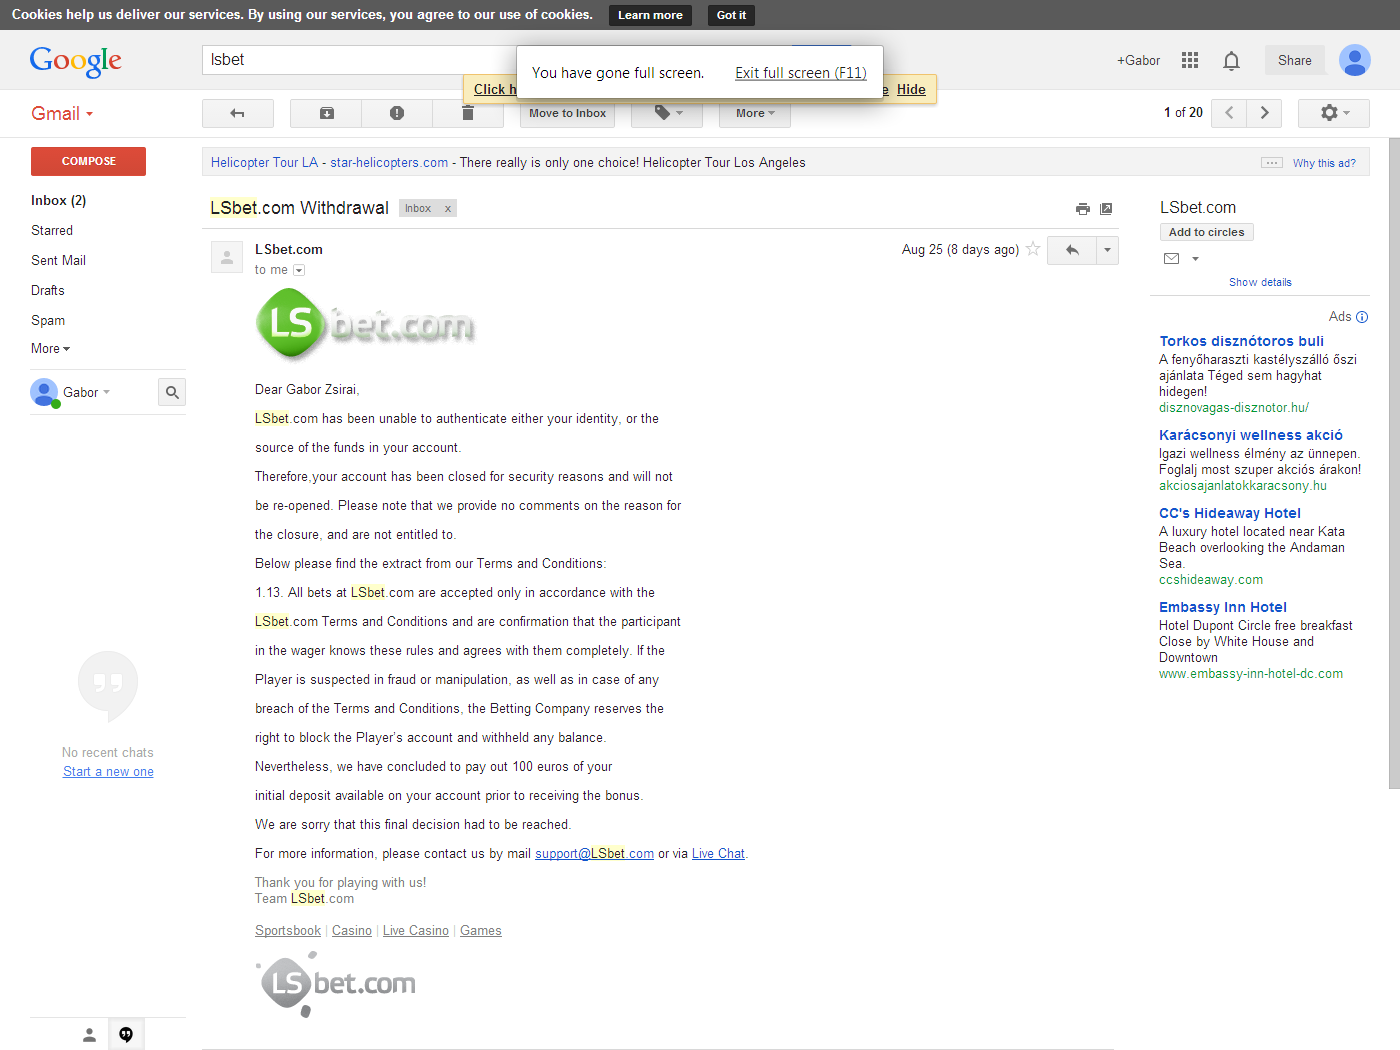This screenshot has width=1400, height=1050.
Task: Click Why this ad? link
Action: [1324, 163]
